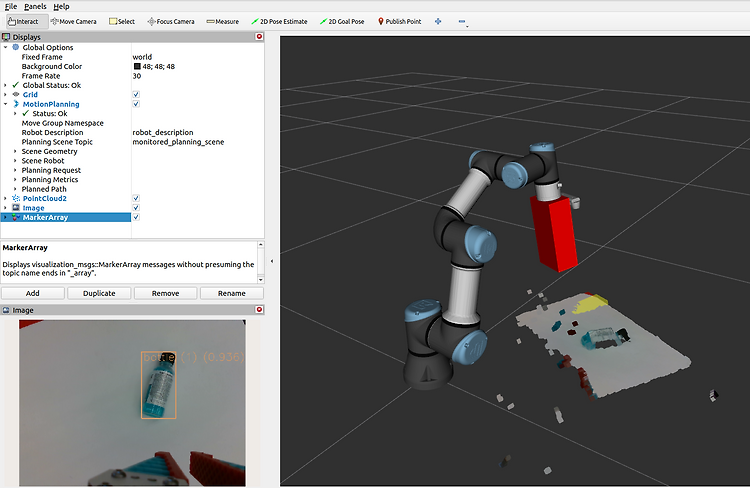This screenshot has height=488, width=750.
Task: Click the description box scroll-down arrow
Action: click(x=261, y=279)
